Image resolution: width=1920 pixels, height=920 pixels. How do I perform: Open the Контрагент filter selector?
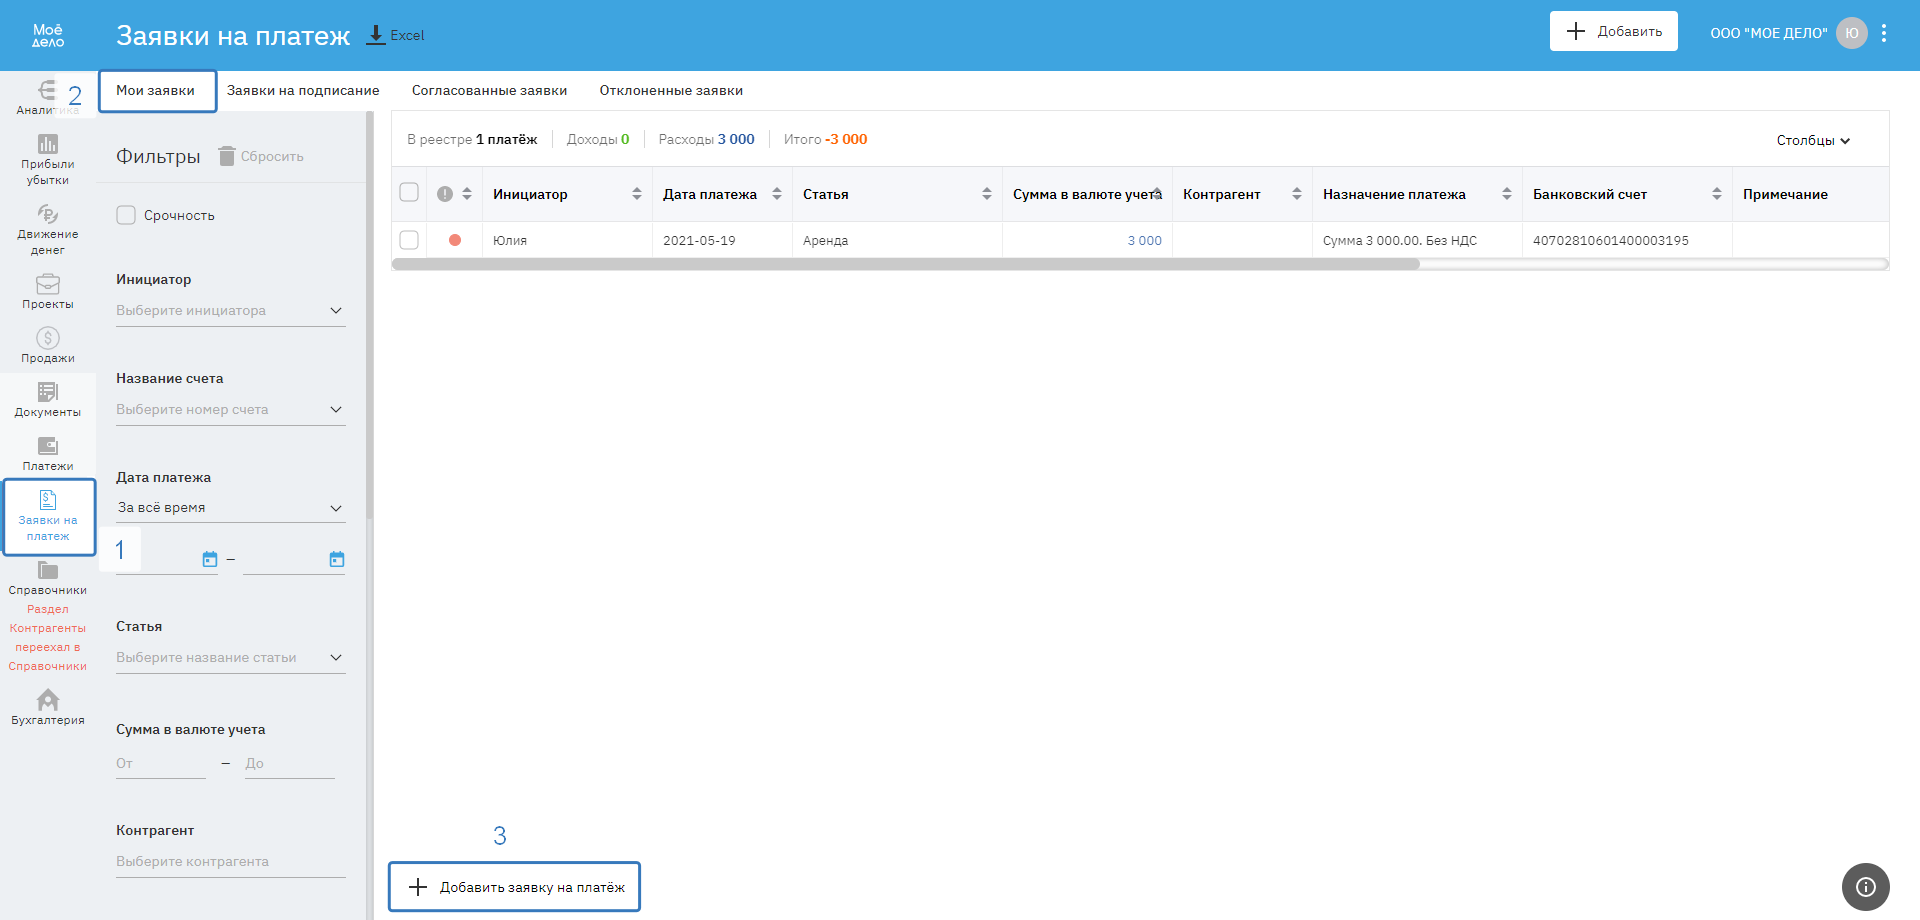point(231,862)
